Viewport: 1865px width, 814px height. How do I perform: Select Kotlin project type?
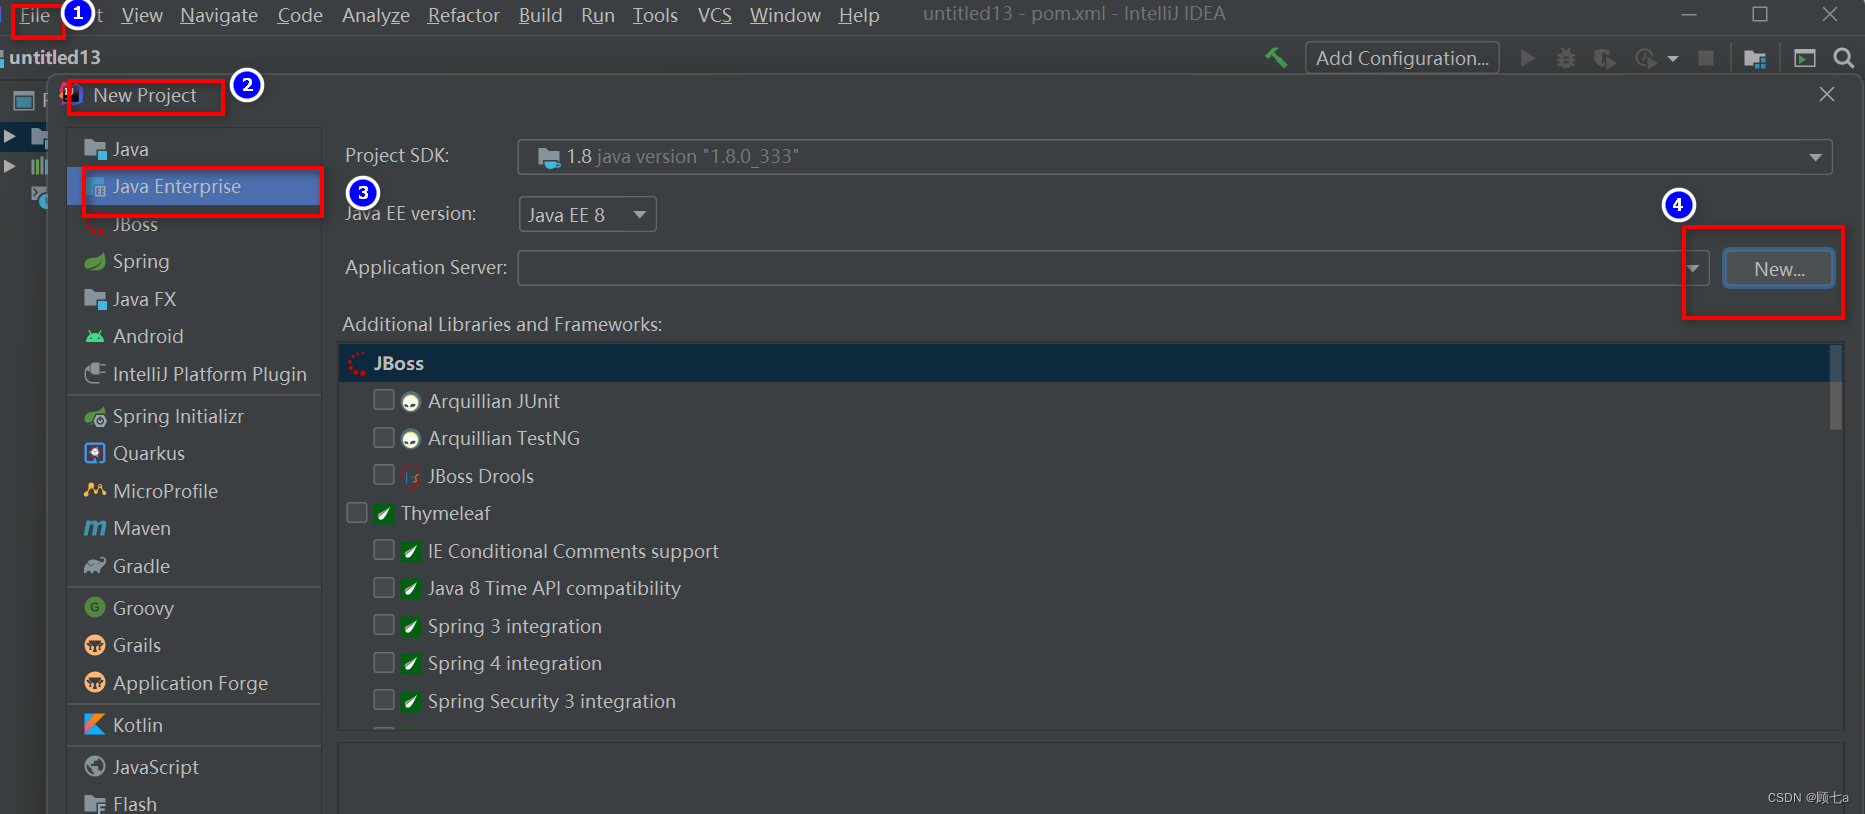point(194,725)
